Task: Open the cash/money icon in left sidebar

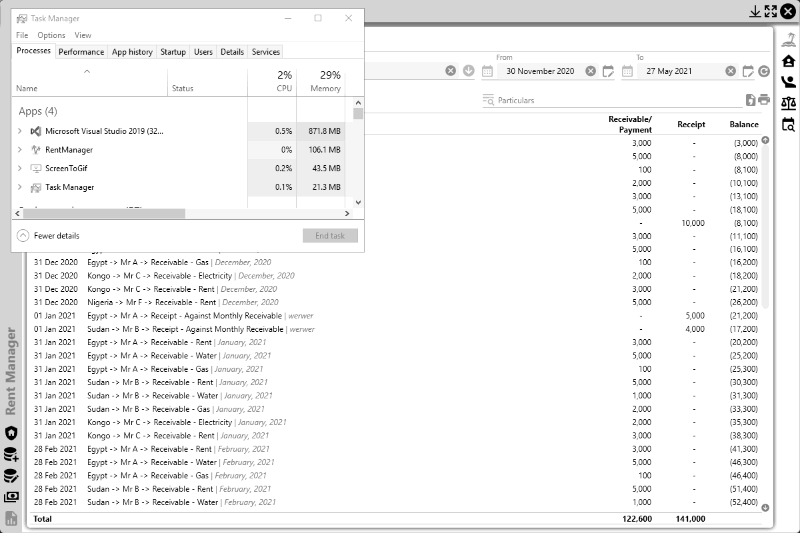Action: [11, 497]
